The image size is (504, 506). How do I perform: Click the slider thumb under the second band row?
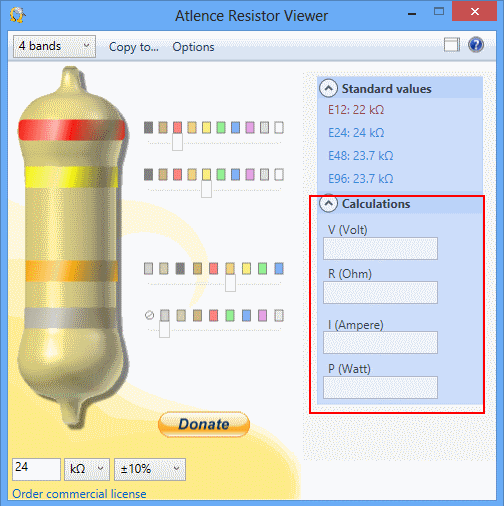tap(206, 189)
